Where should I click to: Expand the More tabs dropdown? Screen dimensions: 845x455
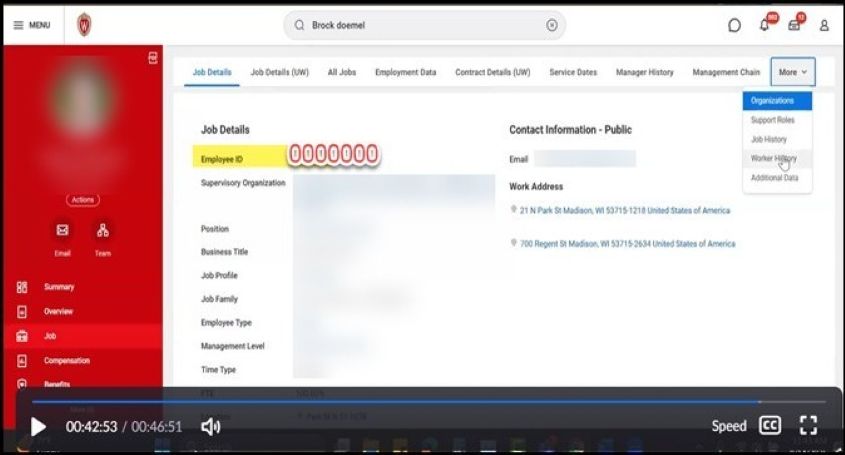point(793,72)
